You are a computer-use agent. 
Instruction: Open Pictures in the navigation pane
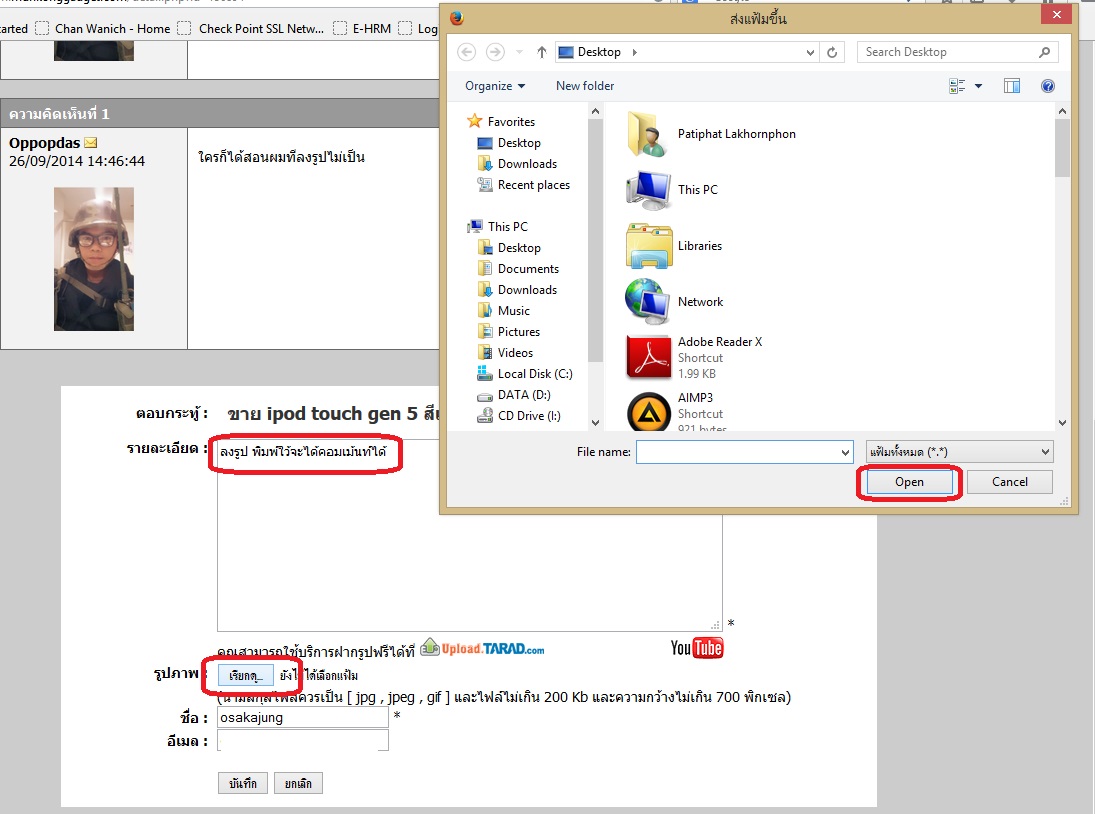click(518, 332)
